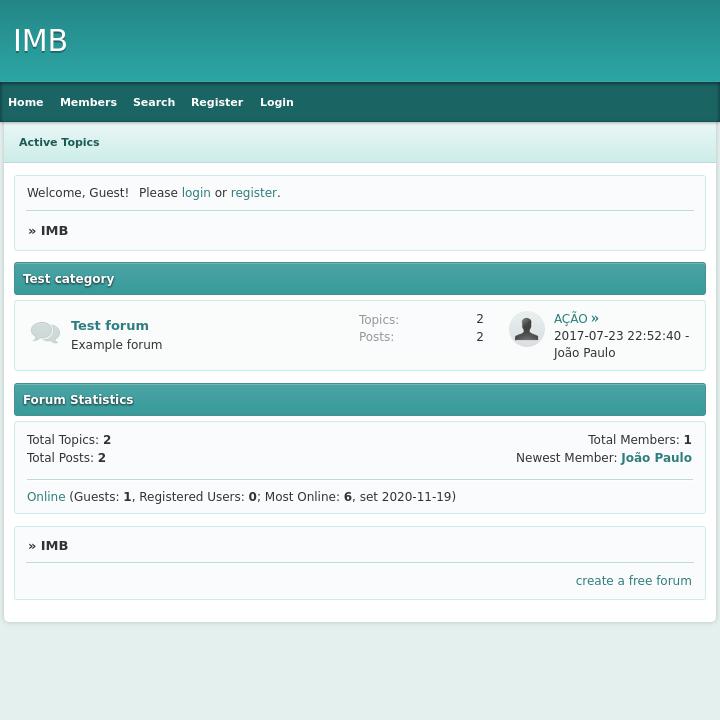
Task: Click IMB breadcrumb above create a free forum
Action: point(54,546)
